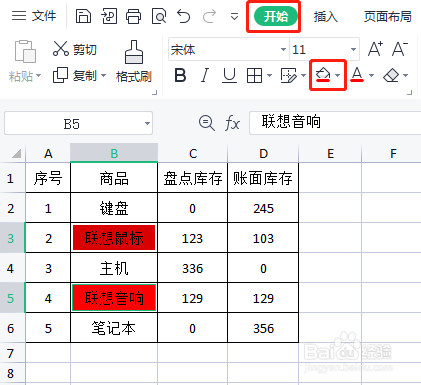Select column B header
Image resolution: width=421 pixels, height=385 pixels.
[114, 153]
